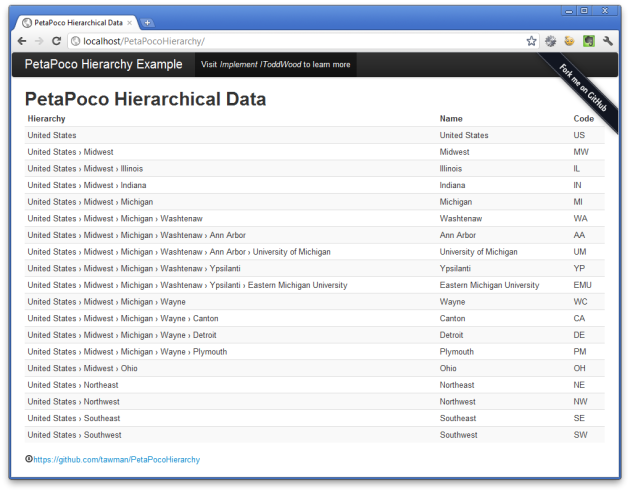This screenshot has height=492, width=630.
Task: Minimize the browser window
Action: pyautogui.click(x=569, y=11)
